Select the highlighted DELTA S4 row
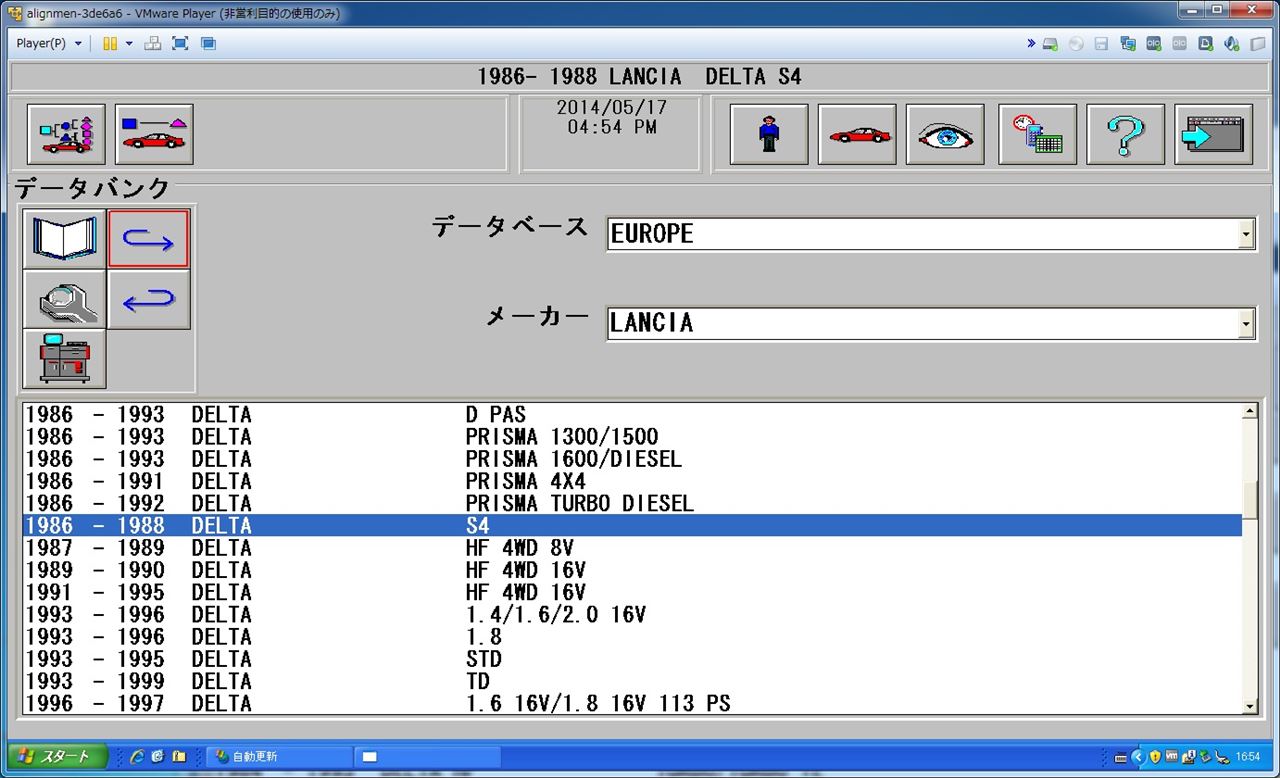This screenshot has width=1280, height=778. 632,526
